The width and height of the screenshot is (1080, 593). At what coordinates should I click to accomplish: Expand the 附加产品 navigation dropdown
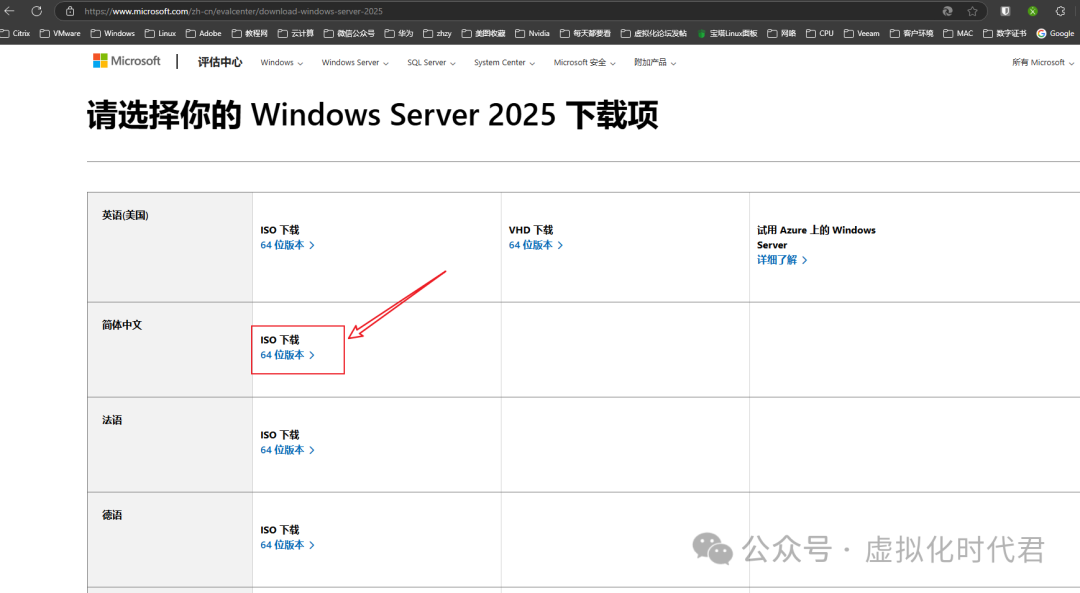pyautogui.click(x=655, y=63)
